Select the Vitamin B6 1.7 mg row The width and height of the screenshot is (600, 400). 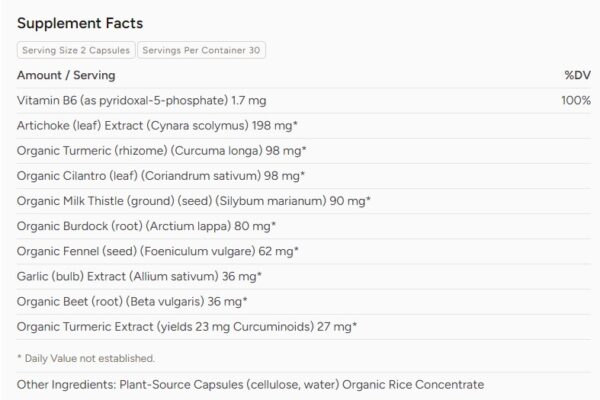pyautogui.click(x=304, y=100)
